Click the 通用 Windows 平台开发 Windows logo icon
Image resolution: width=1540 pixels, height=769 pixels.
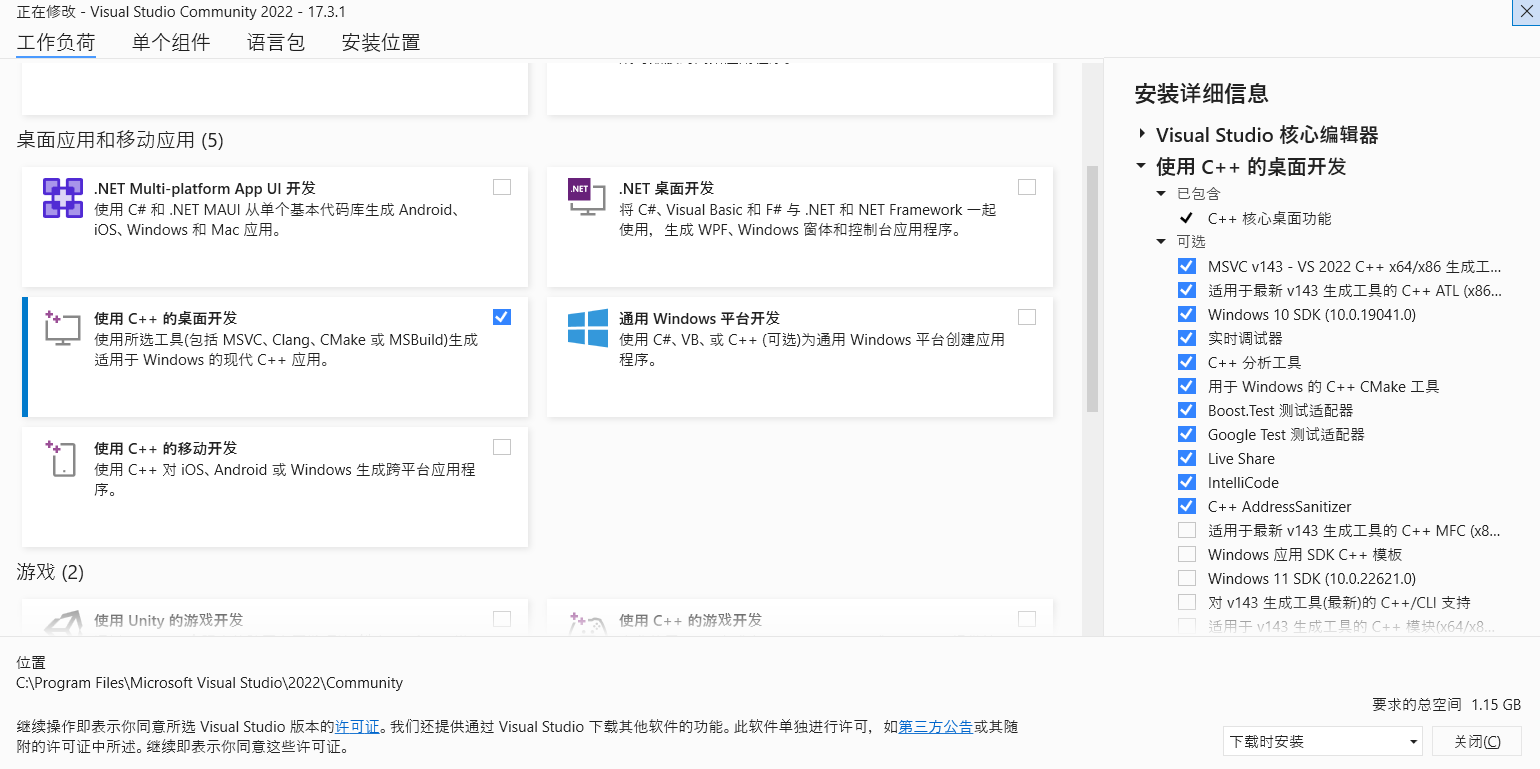[x=588, y=328]
